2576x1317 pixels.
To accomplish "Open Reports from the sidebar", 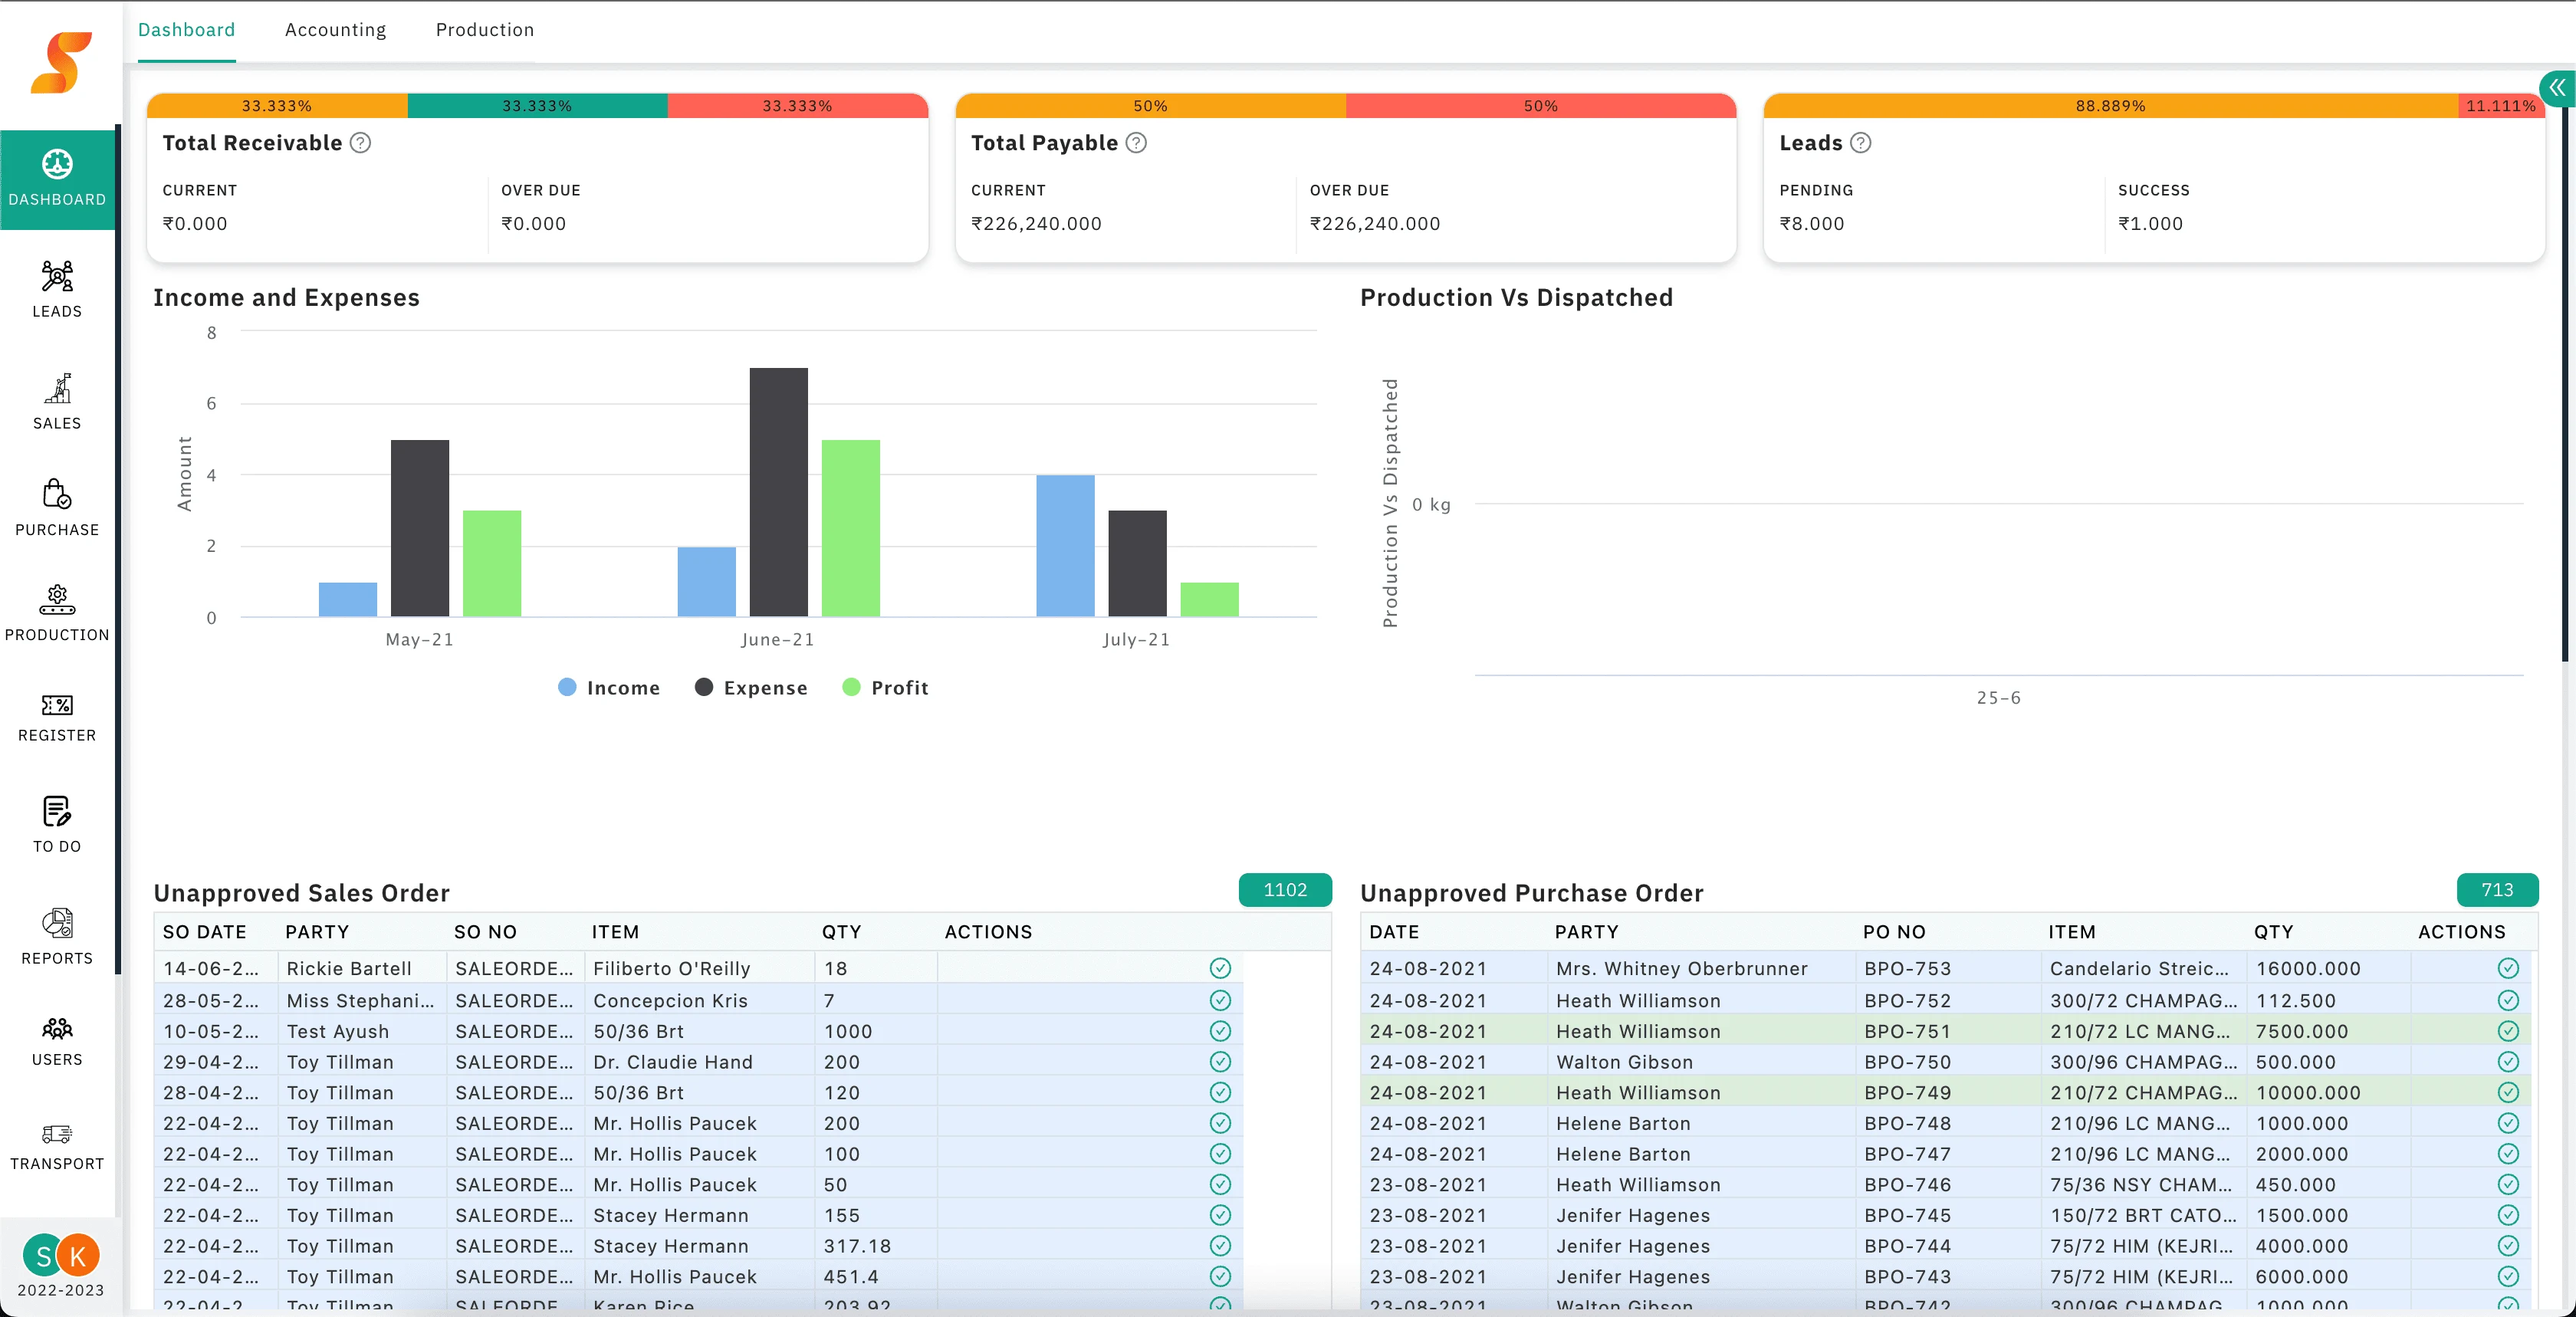I will click(57, 923).
